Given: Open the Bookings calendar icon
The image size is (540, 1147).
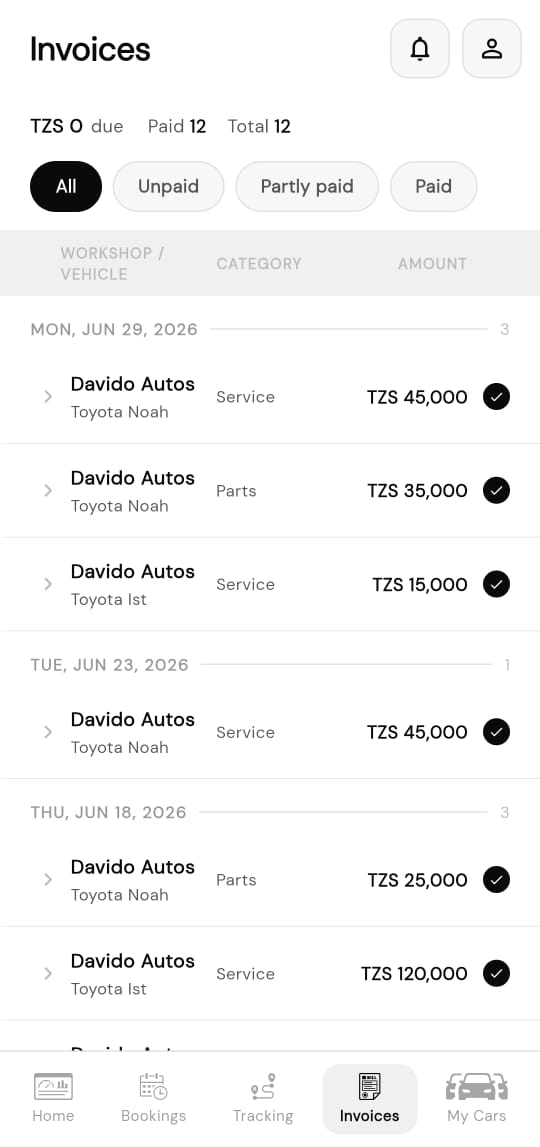Looking at the screenshot, I should 154,1086.
